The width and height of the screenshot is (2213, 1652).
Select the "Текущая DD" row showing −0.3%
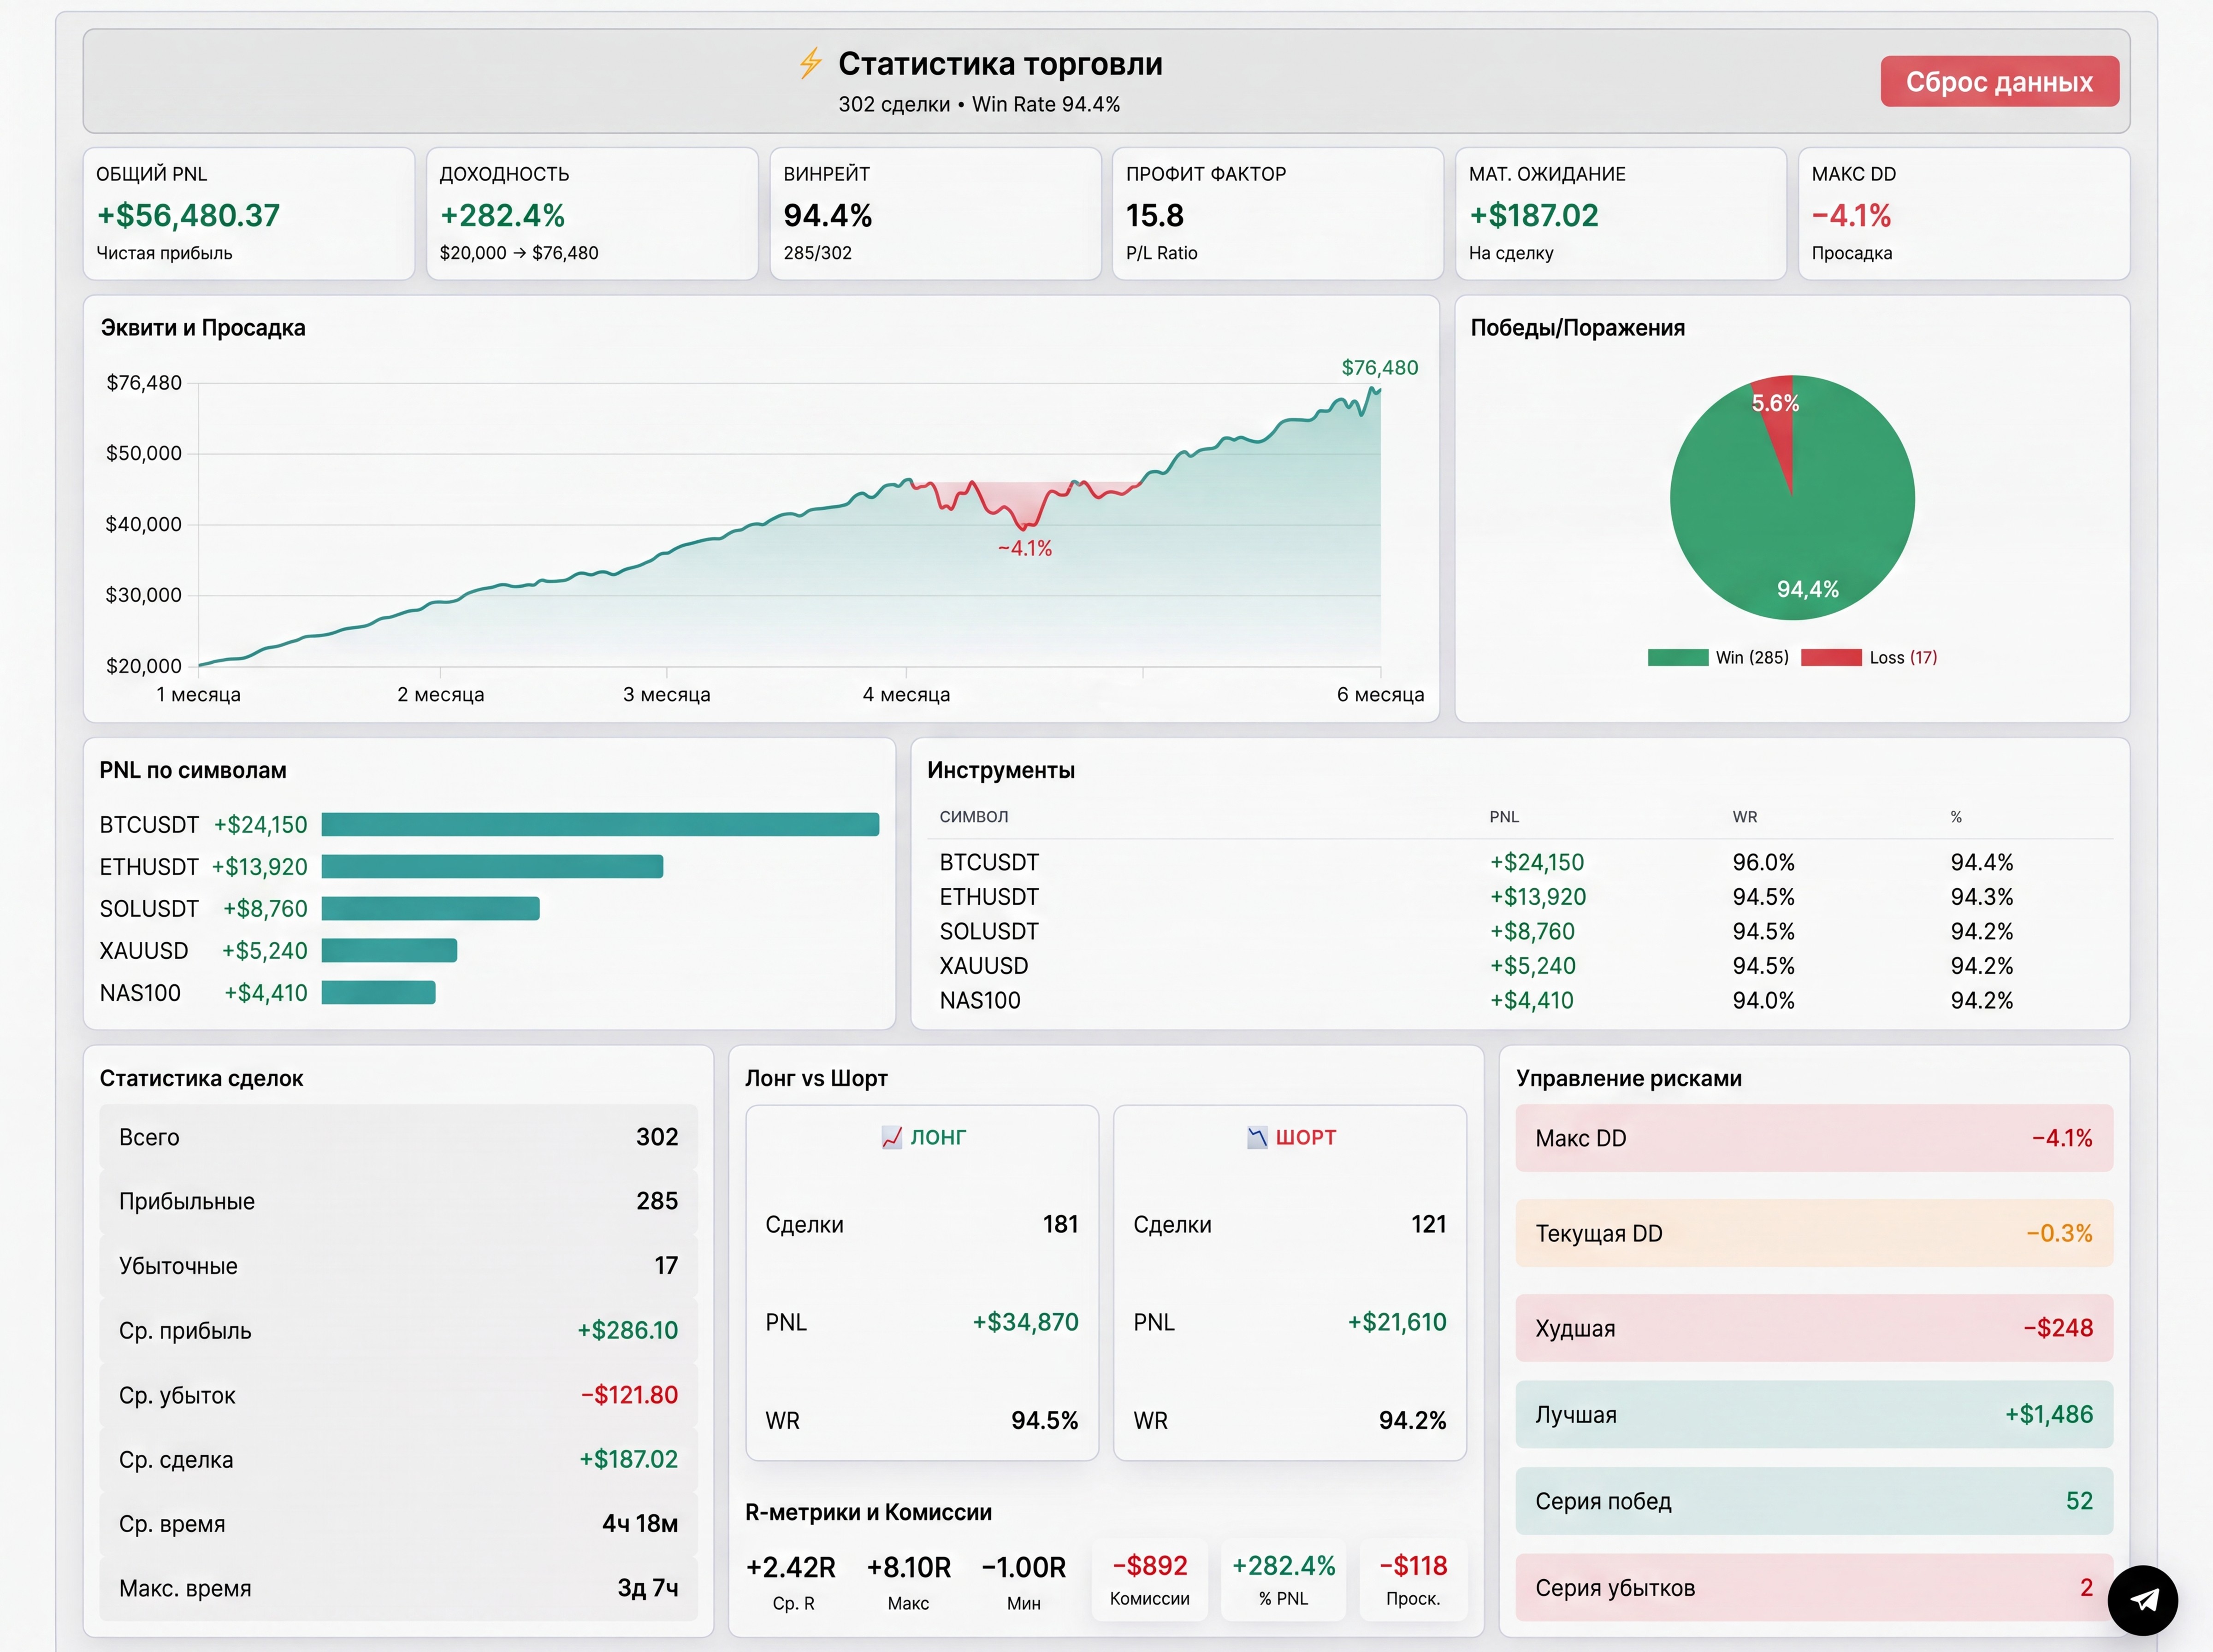[1814, 1233]
